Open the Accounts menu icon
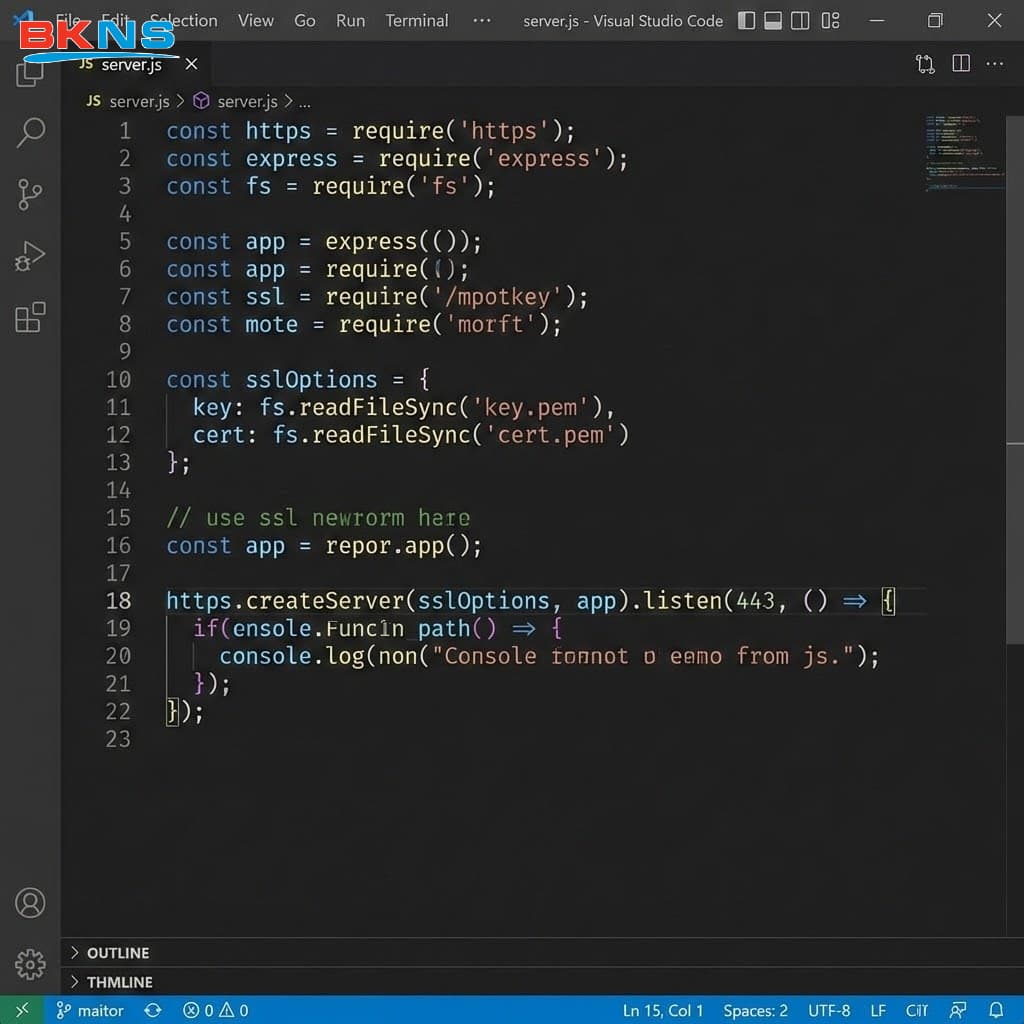Viewport: 1024px width, 1024px height. pyautogui.click(x=31, y=902)
